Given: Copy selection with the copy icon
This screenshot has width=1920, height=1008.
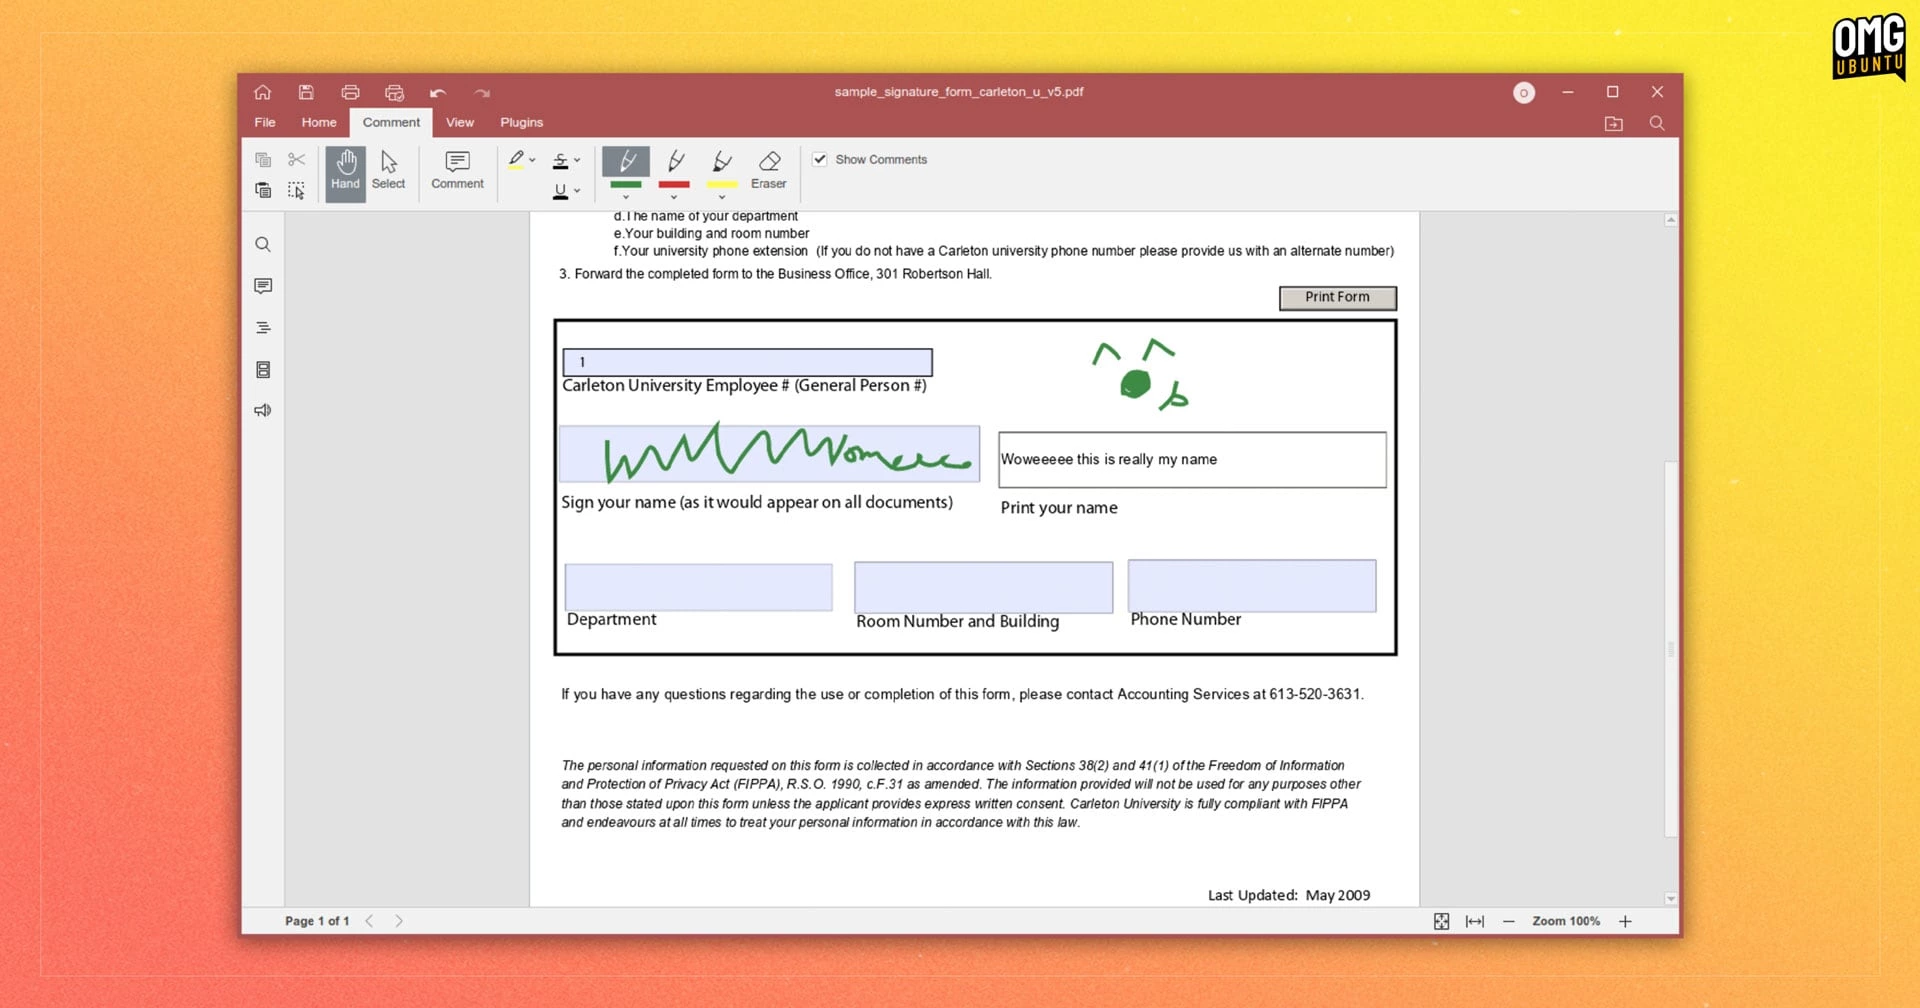Looking at the screenshot, I should [263, 159].
